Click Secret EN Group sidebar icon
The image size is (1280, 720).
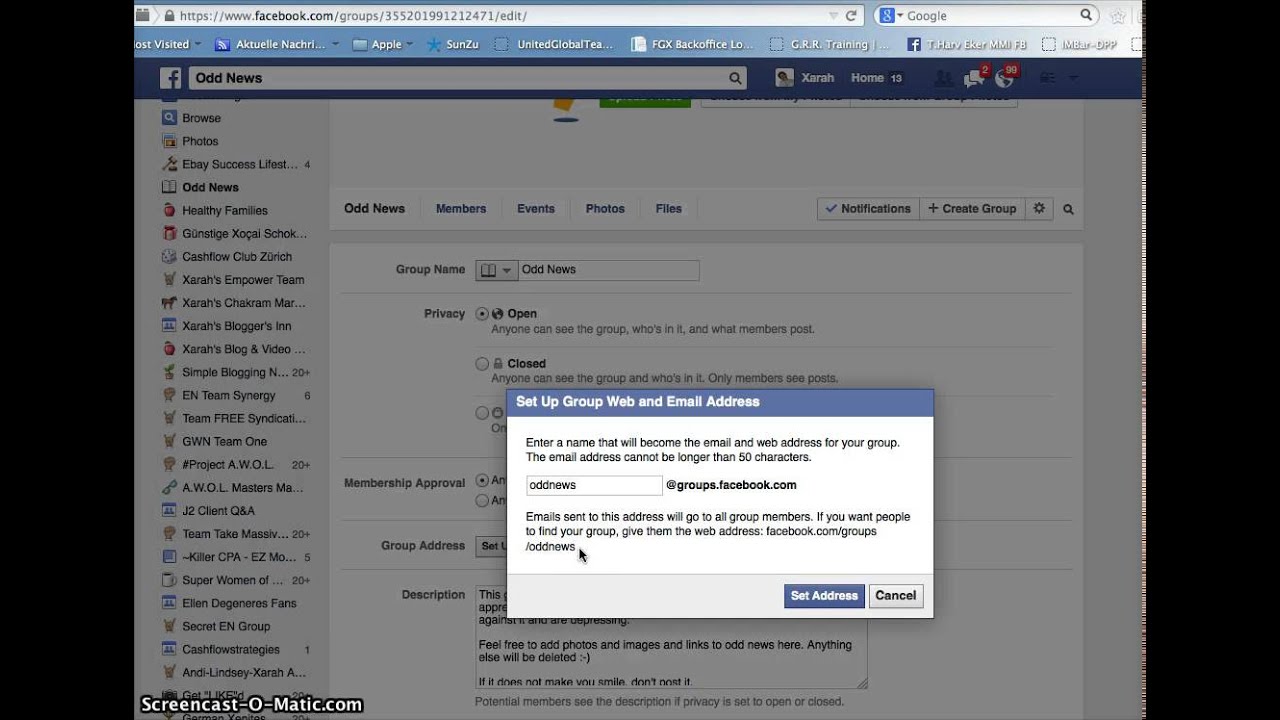click(169, 626)
